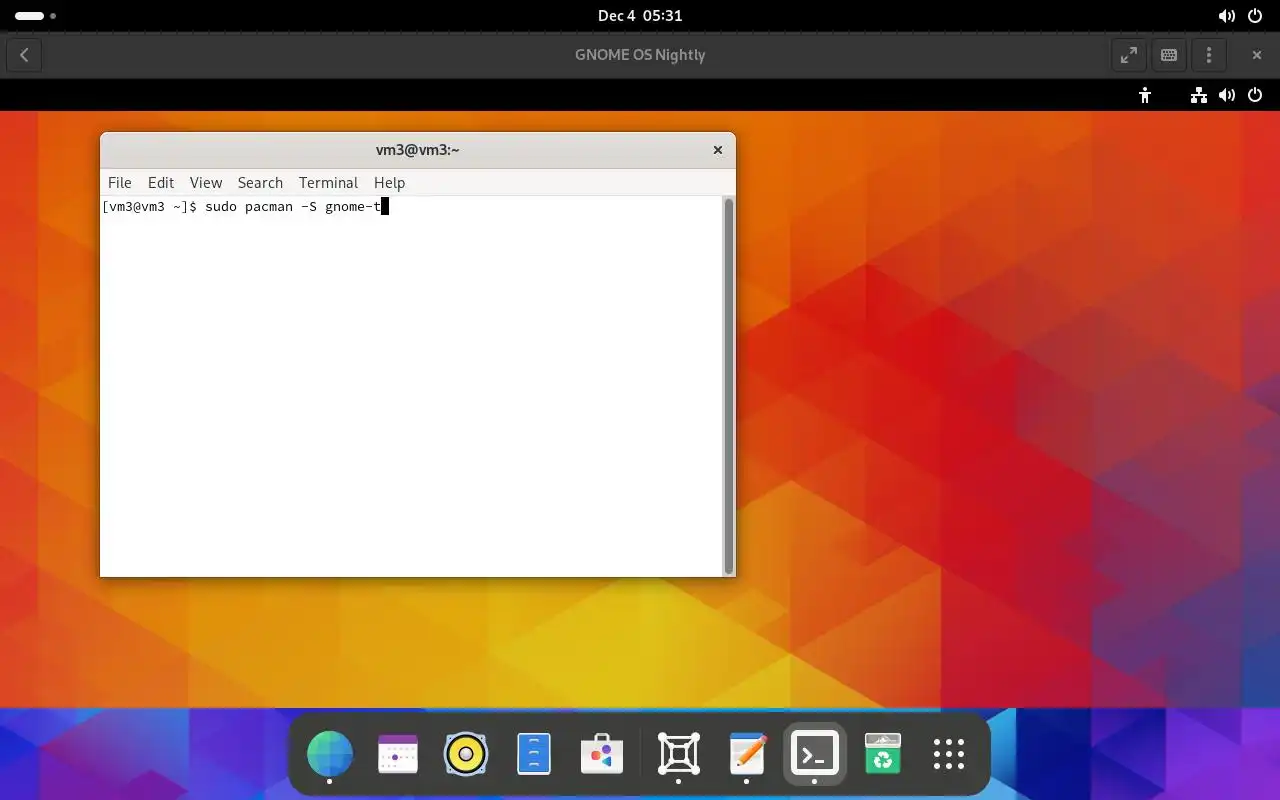1280x800 pixels.
Task: Open the Dec 4 05:31 clock menu
Action: point(640,16)
